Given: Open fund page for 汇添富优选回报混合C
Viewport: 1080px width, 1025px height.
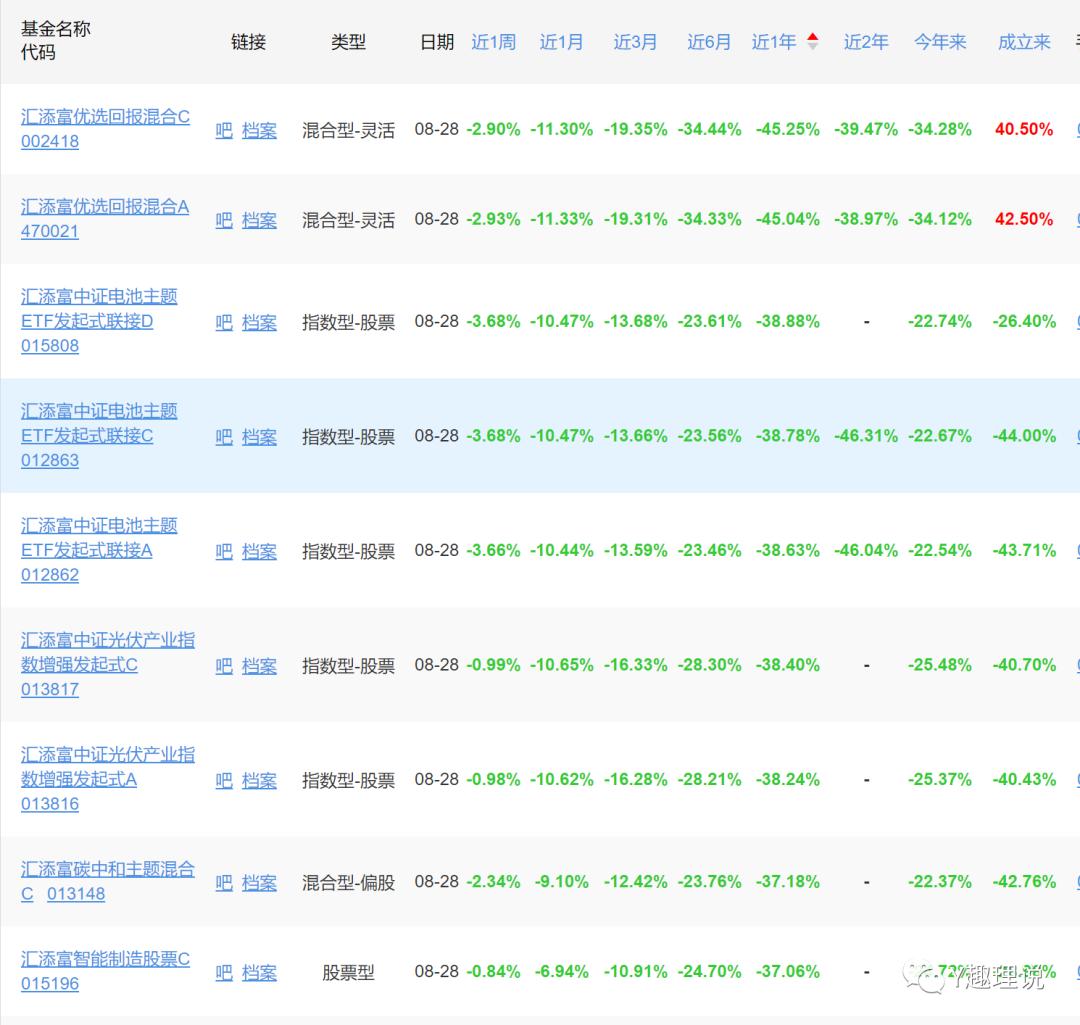Looking at the screenshot, I should 107,117.
